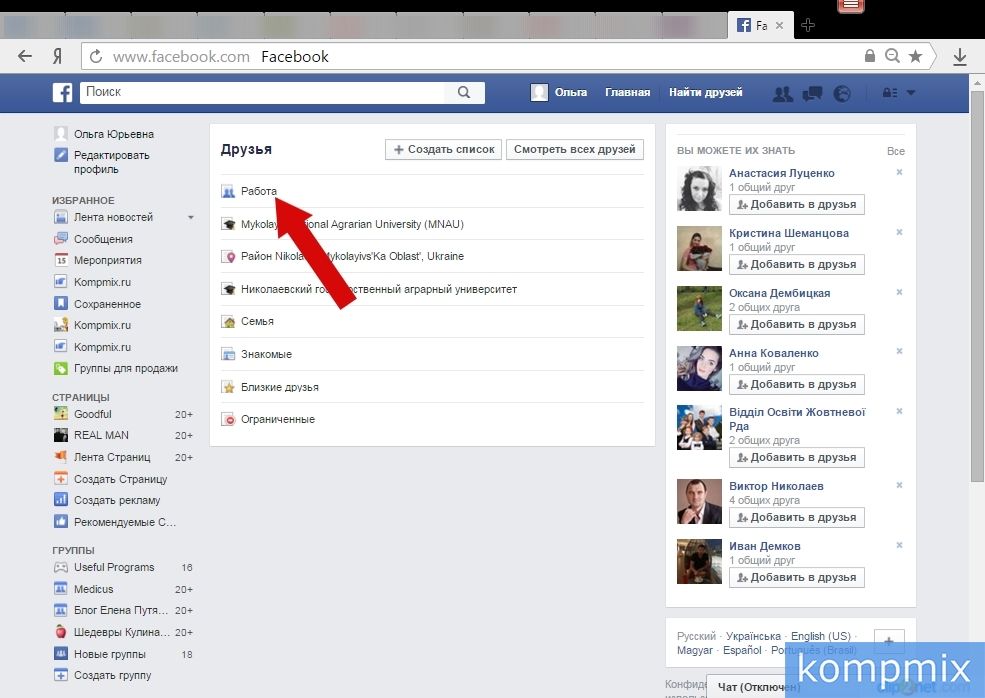Click the address bar zoom magnifier icon
This screenshot has height=698, width=985.
point(892,56)
